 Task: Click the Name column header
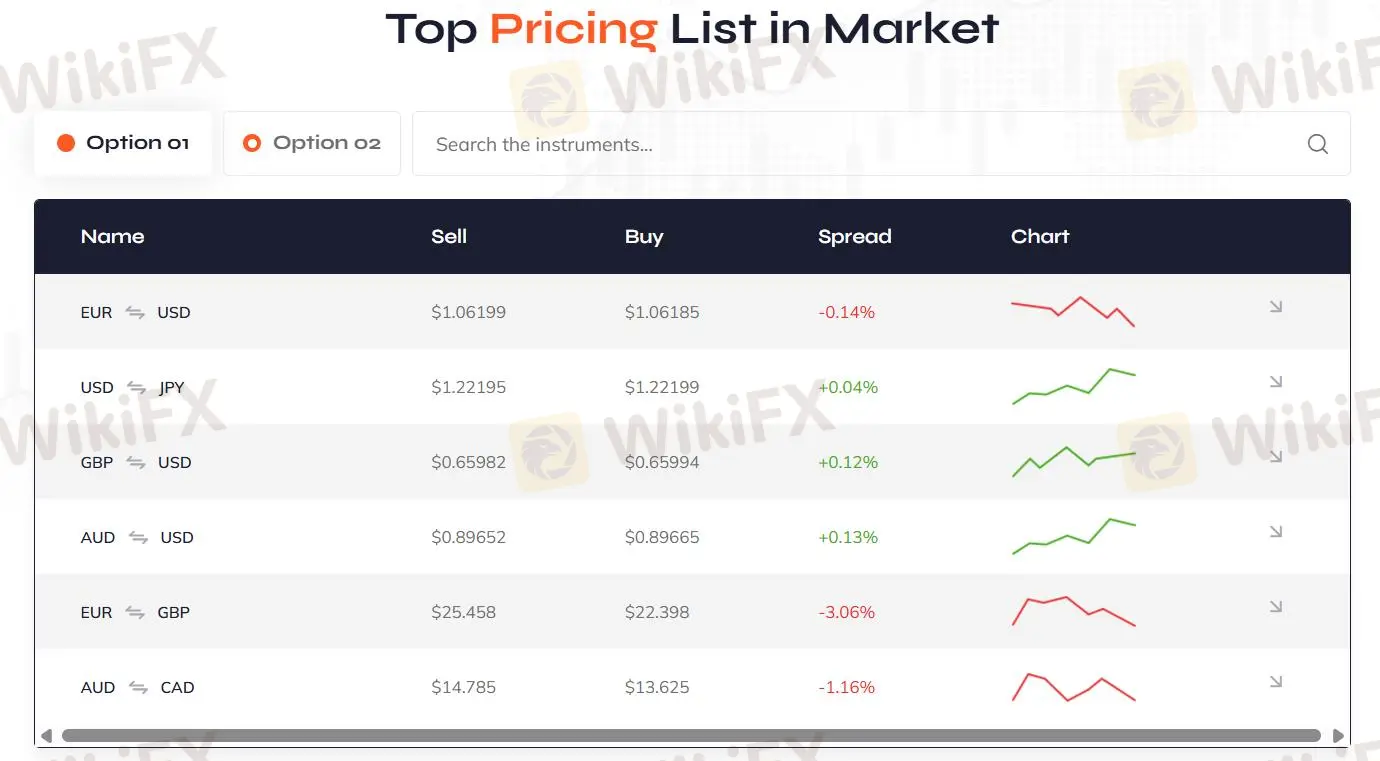click(112, 237)
